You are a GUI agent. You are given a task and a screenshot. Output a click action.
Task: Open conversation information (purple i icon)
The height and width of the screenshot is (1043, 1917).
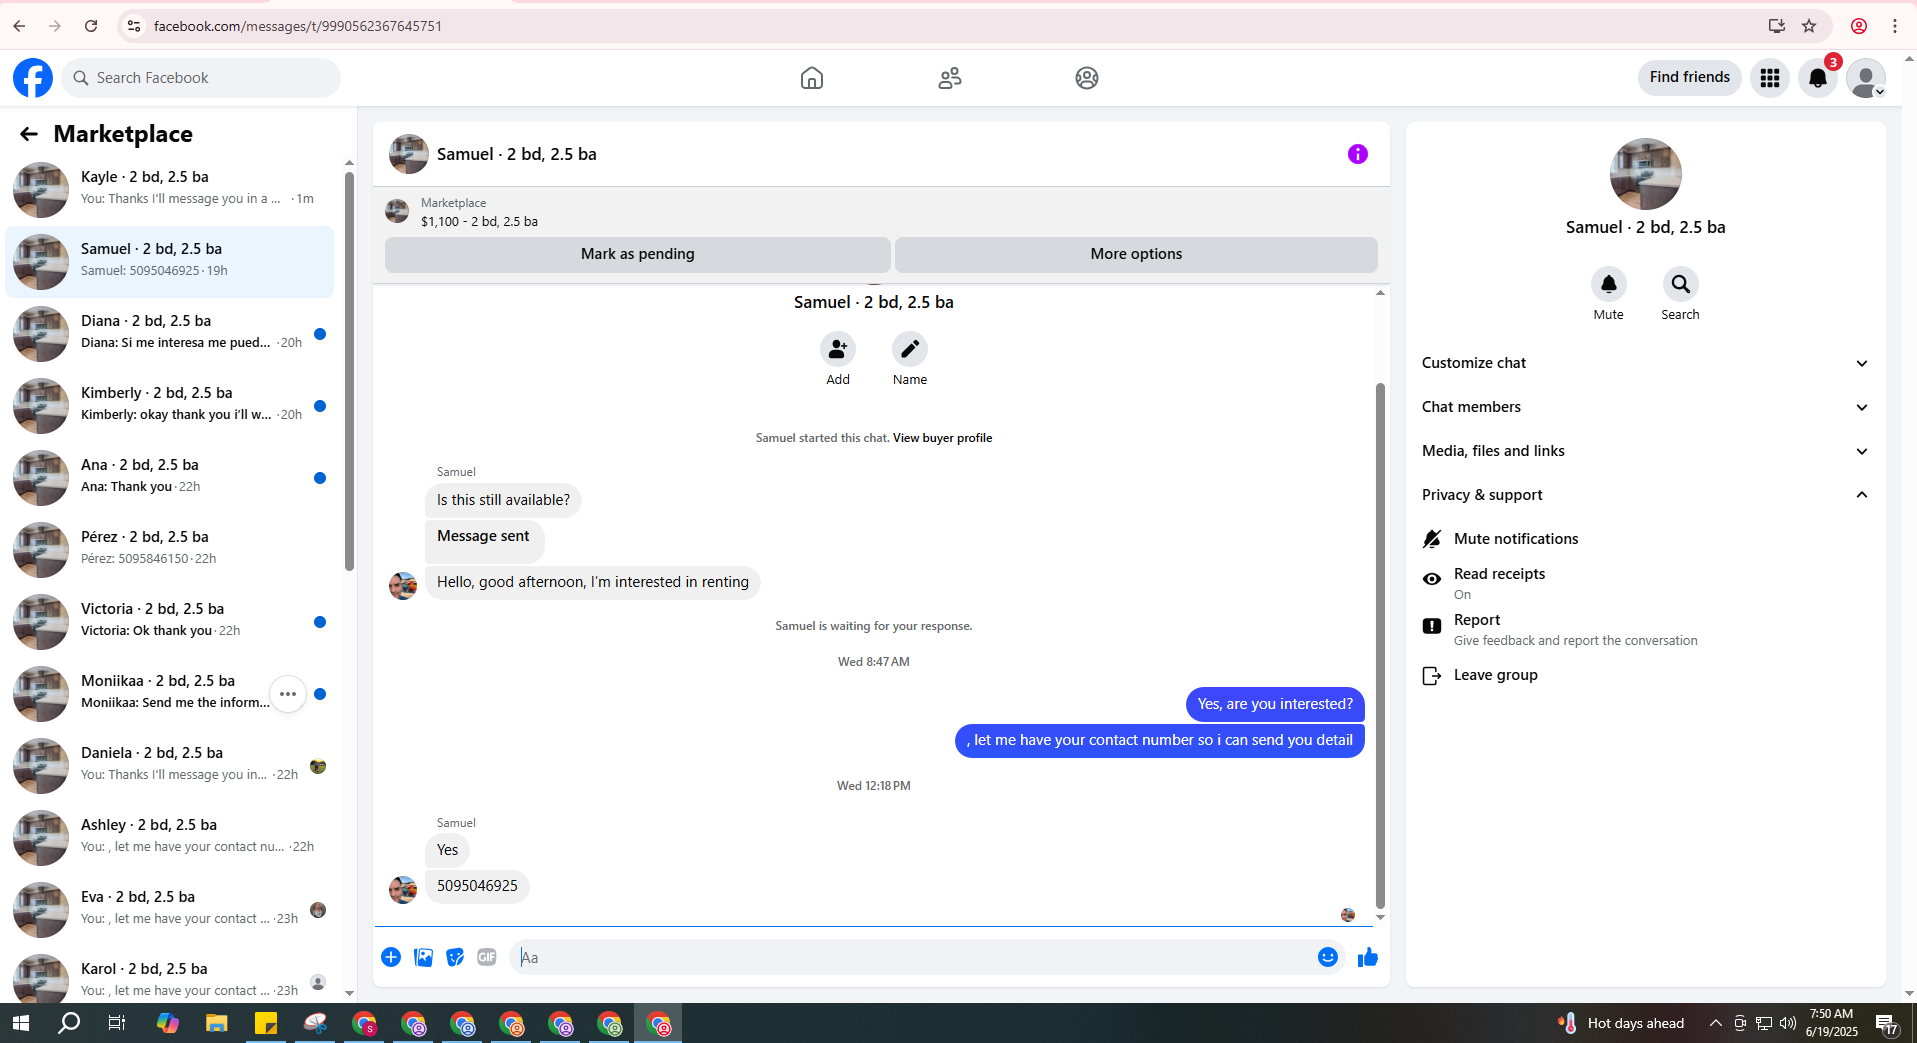(x=1357, y=154)
